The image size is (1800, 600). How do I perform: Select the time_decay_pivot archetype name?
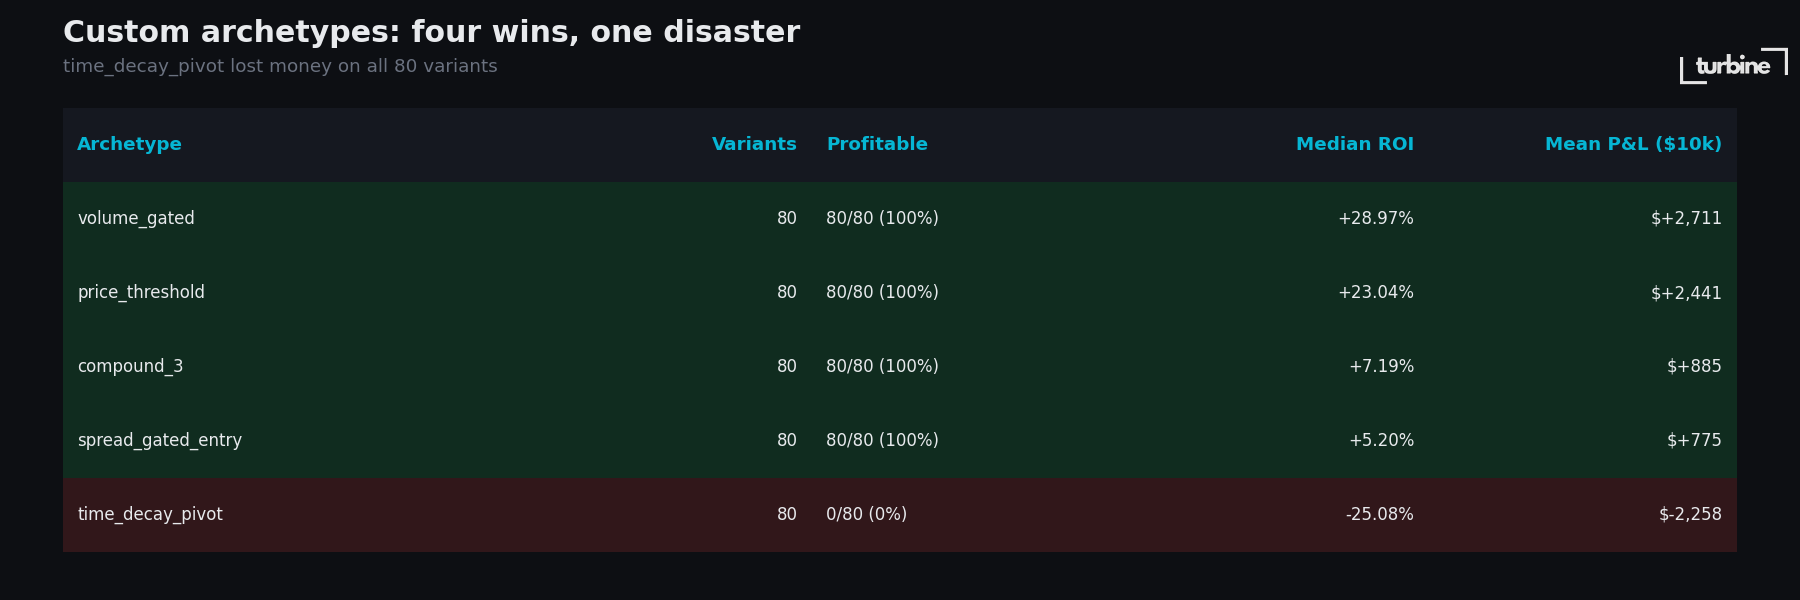pyautogui.click(x=150, y=514)
